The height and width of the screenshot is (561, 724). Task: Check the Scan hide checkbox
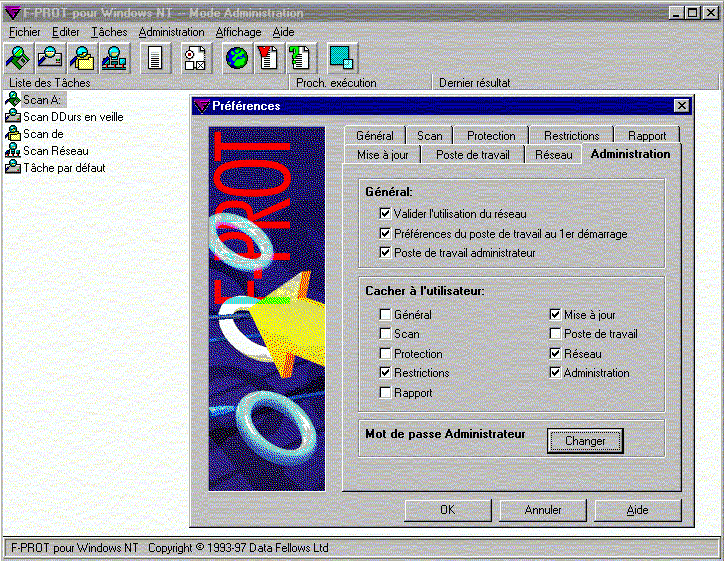pos(385,333)
